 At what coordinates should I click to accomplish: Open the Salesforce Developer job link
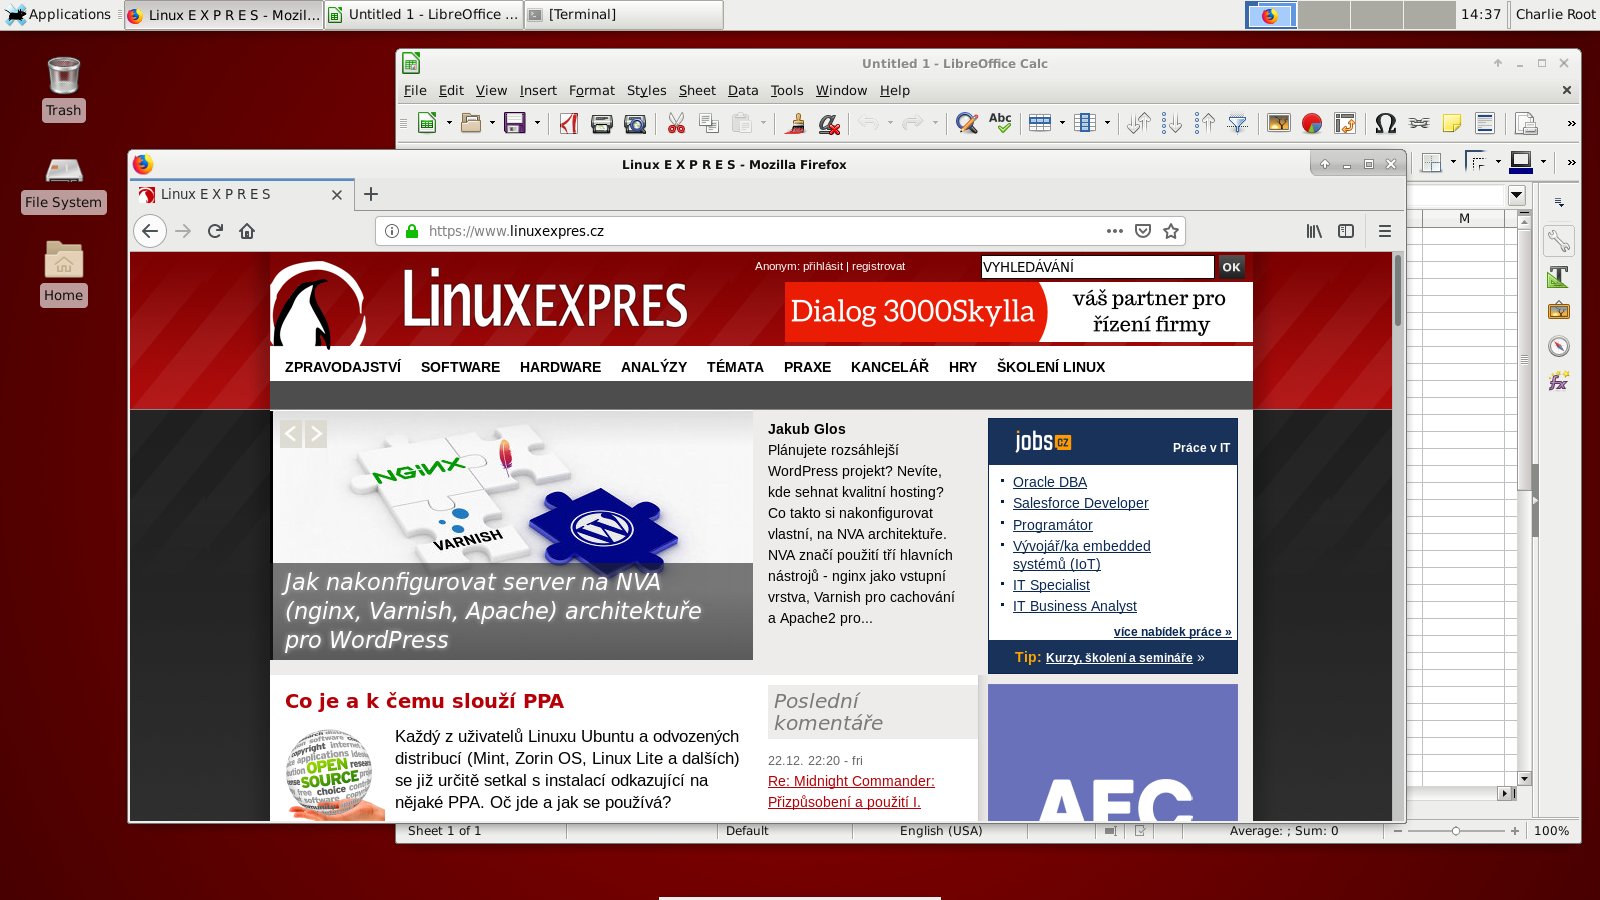[1081, 503]
